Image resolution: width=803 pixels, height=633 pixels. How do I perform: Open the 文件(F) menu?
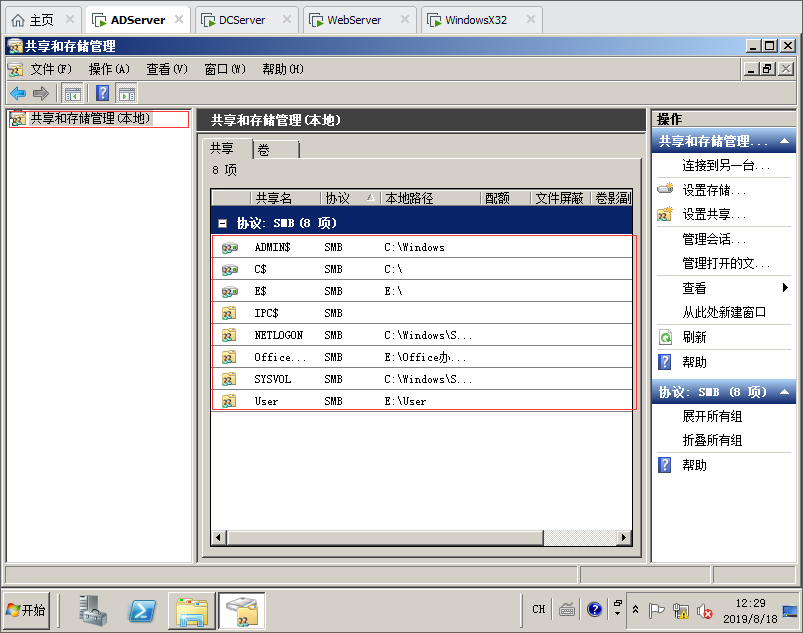(x=51, y=69)
